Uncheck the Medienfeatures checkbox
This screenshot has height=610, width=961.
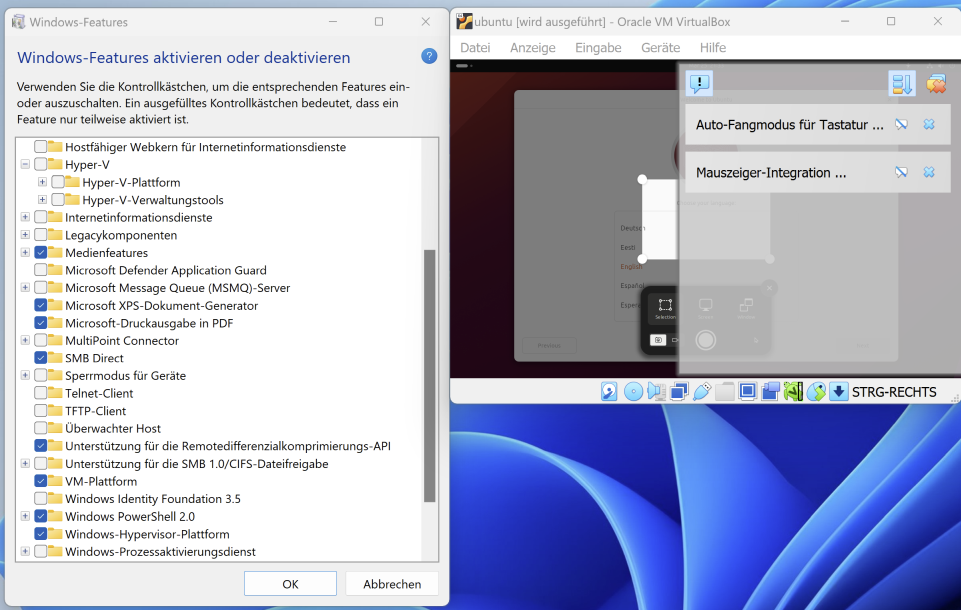pyautogui.click(x=40, y=253)
